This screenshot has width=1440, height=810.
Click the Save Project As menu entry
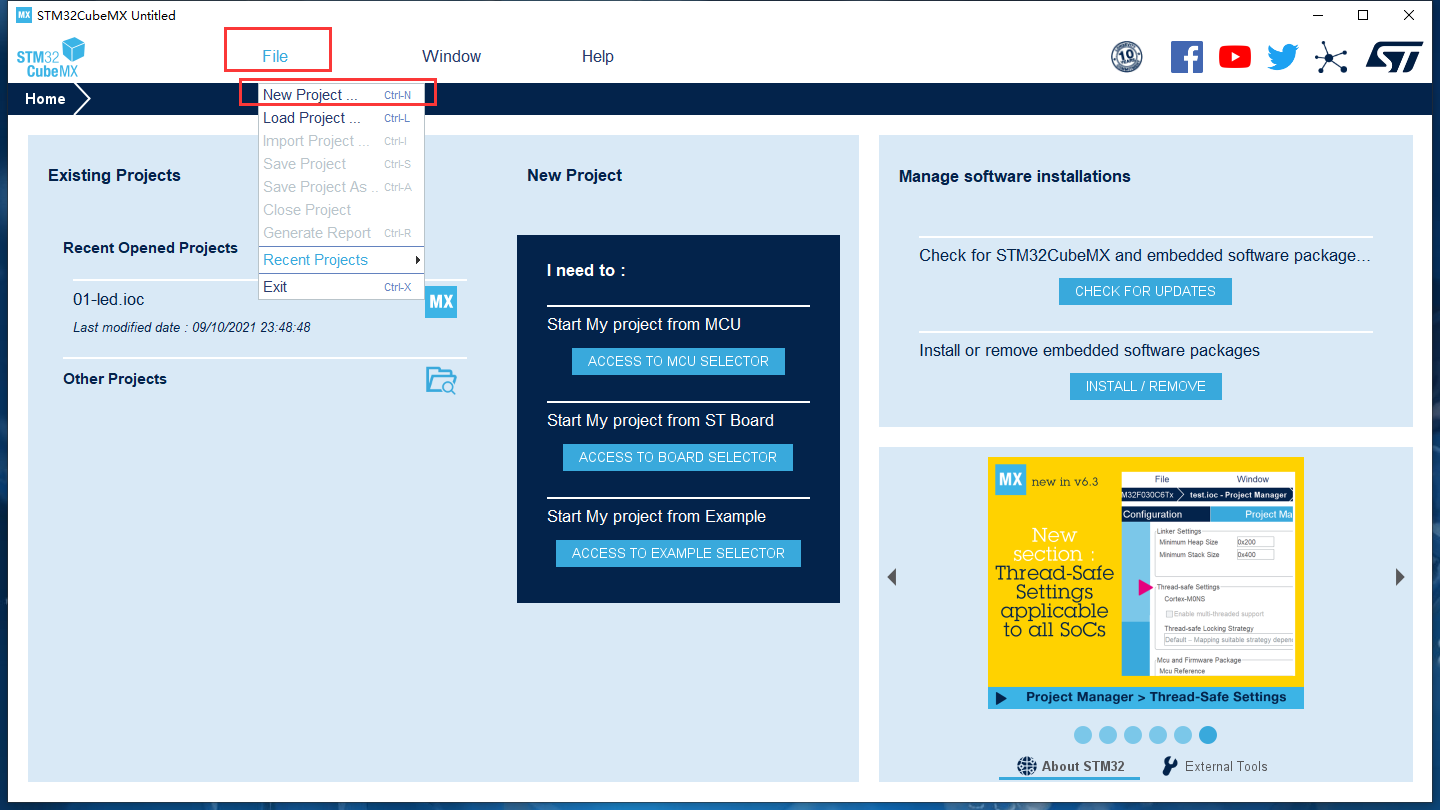pos(341,187)
